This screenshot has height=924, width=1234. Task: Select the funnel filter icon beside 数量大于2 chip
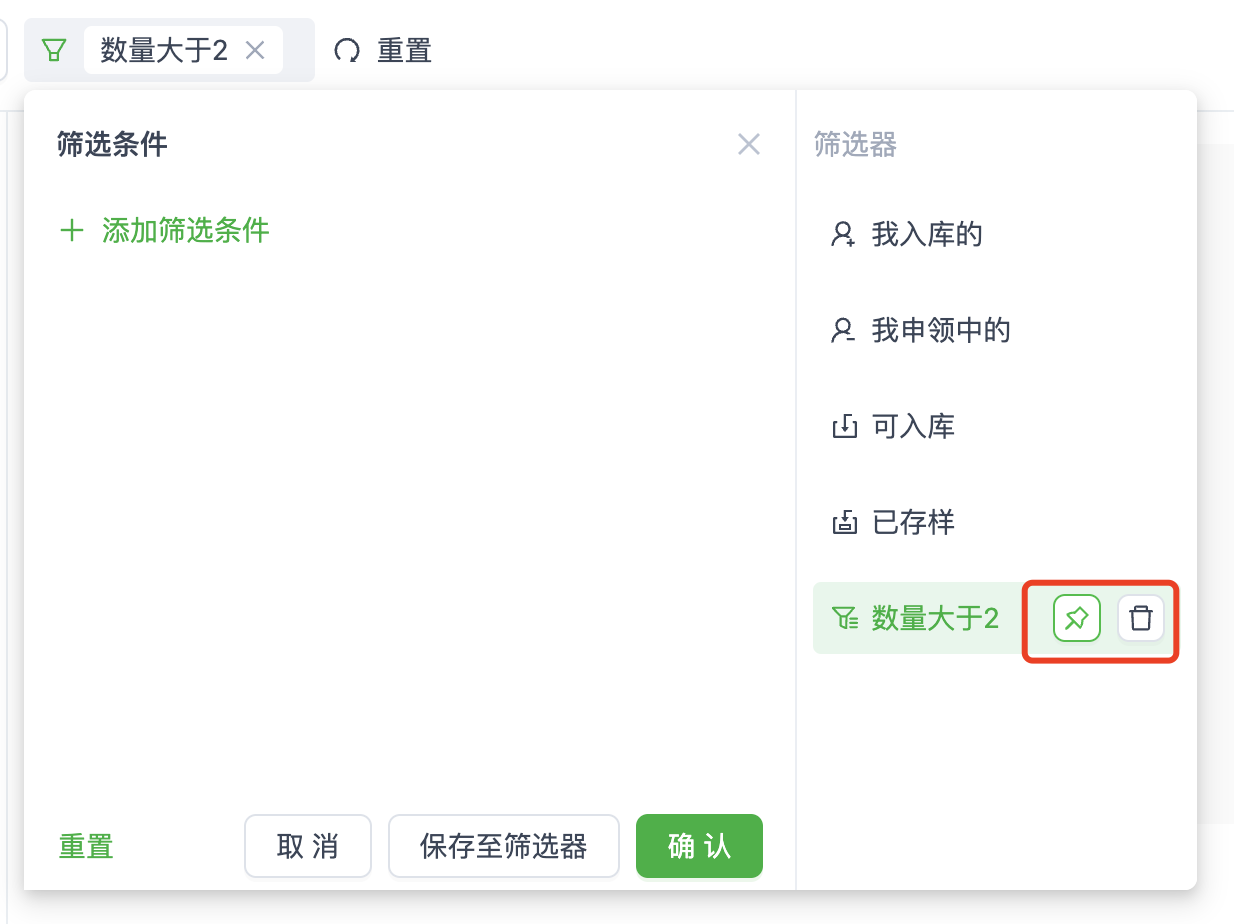56,49
